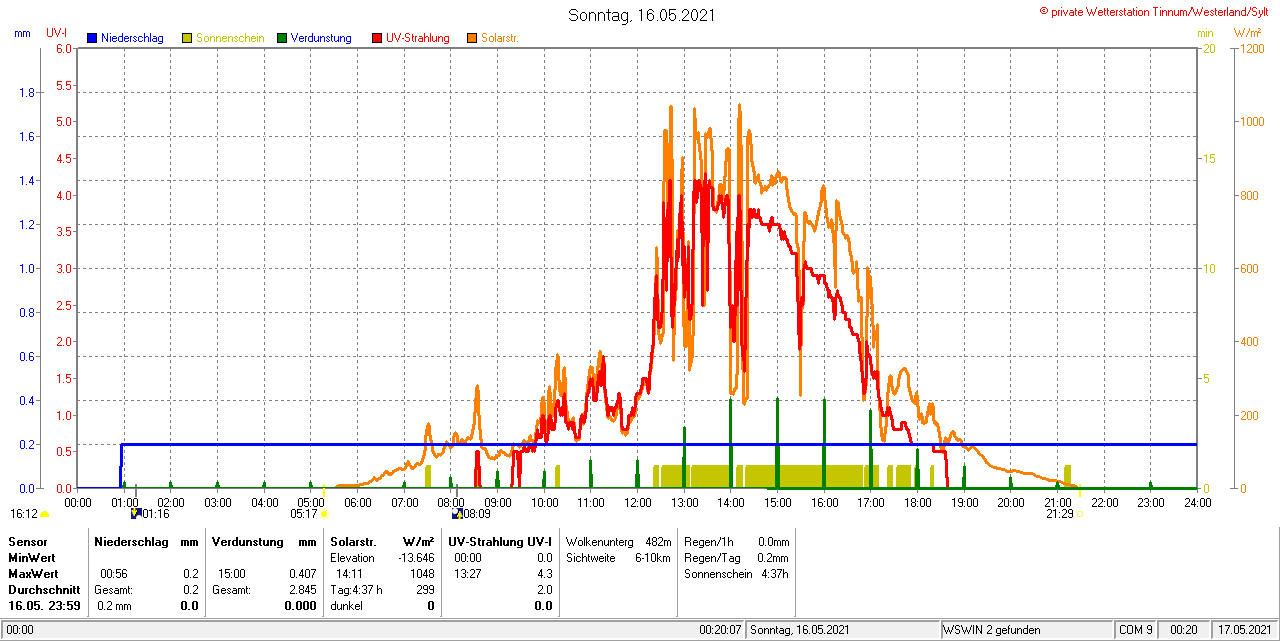Click the Niederschlag max time 00:56
Screen dimensions: 1280x641
point(113,574)
